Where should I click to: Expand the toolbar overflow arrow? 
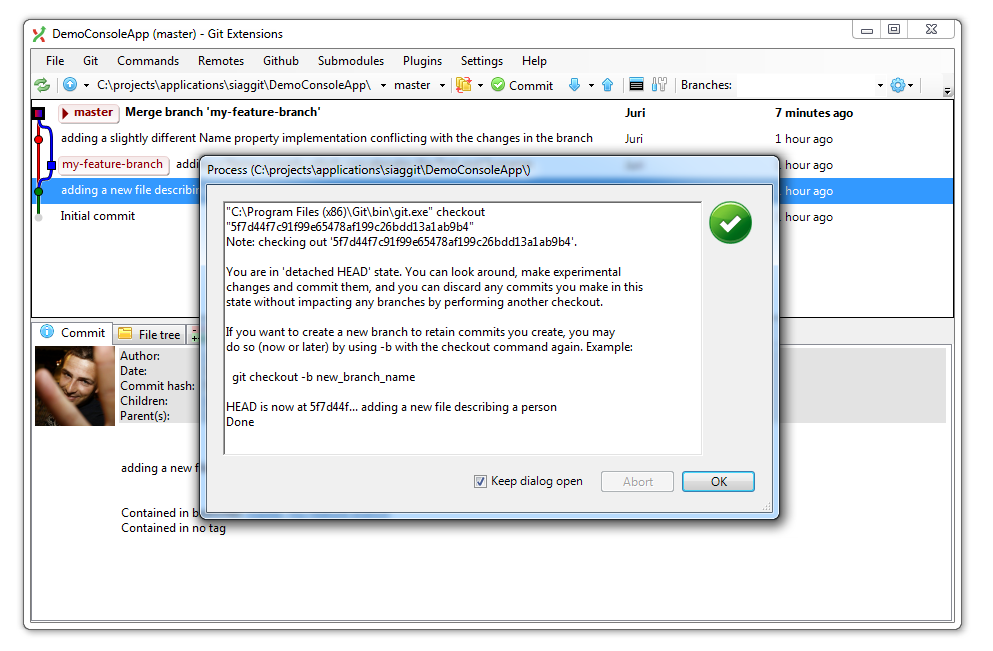947,91
